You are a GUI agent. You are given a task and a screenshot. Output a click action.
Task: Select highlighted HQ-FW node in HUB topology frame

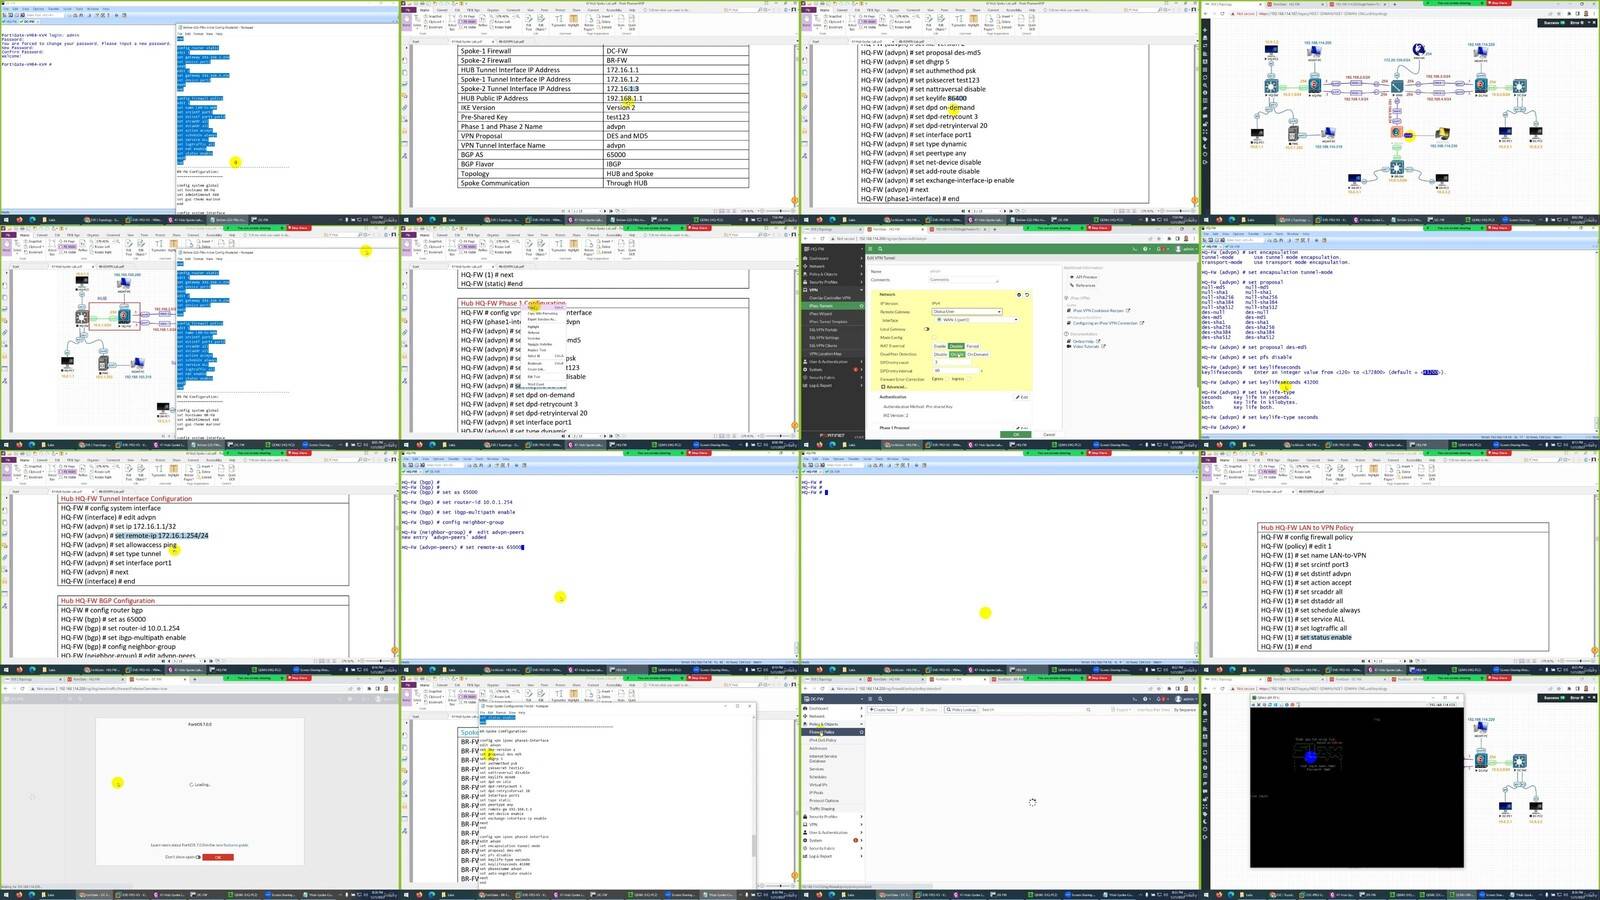coord(124,317)
